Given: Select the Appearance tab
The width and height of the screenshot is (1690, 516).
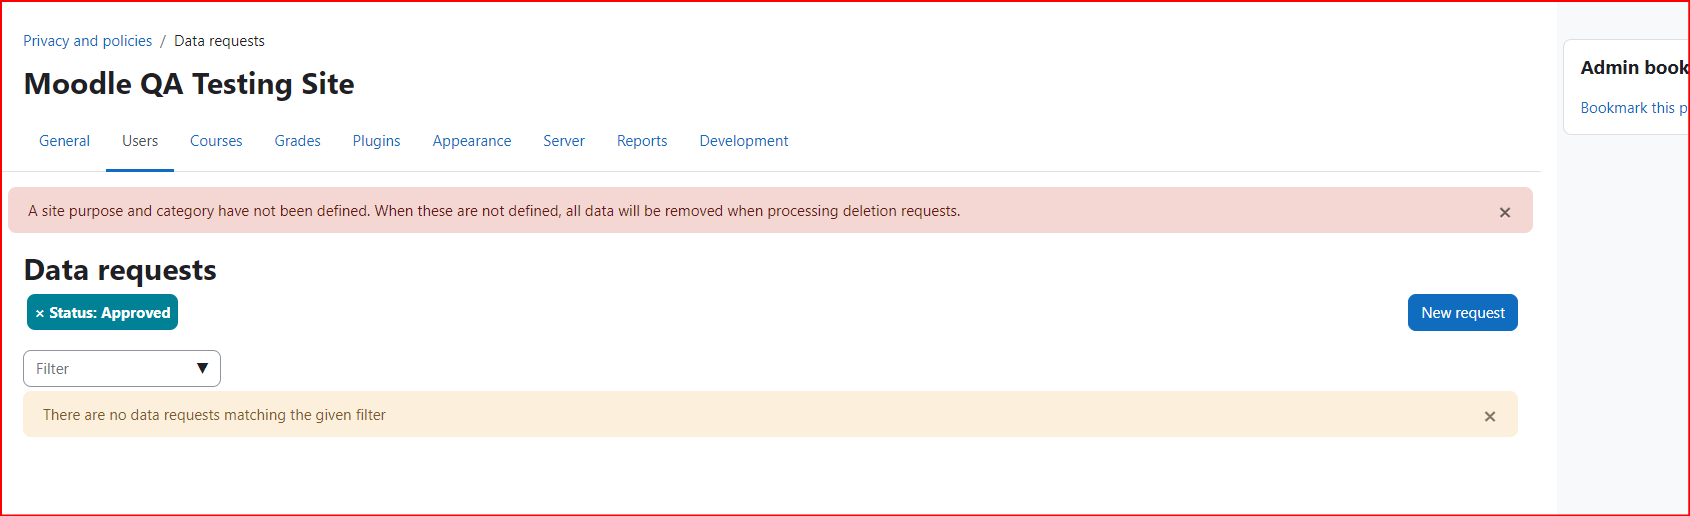Looking at the screenshot, I should pos(471,141).
